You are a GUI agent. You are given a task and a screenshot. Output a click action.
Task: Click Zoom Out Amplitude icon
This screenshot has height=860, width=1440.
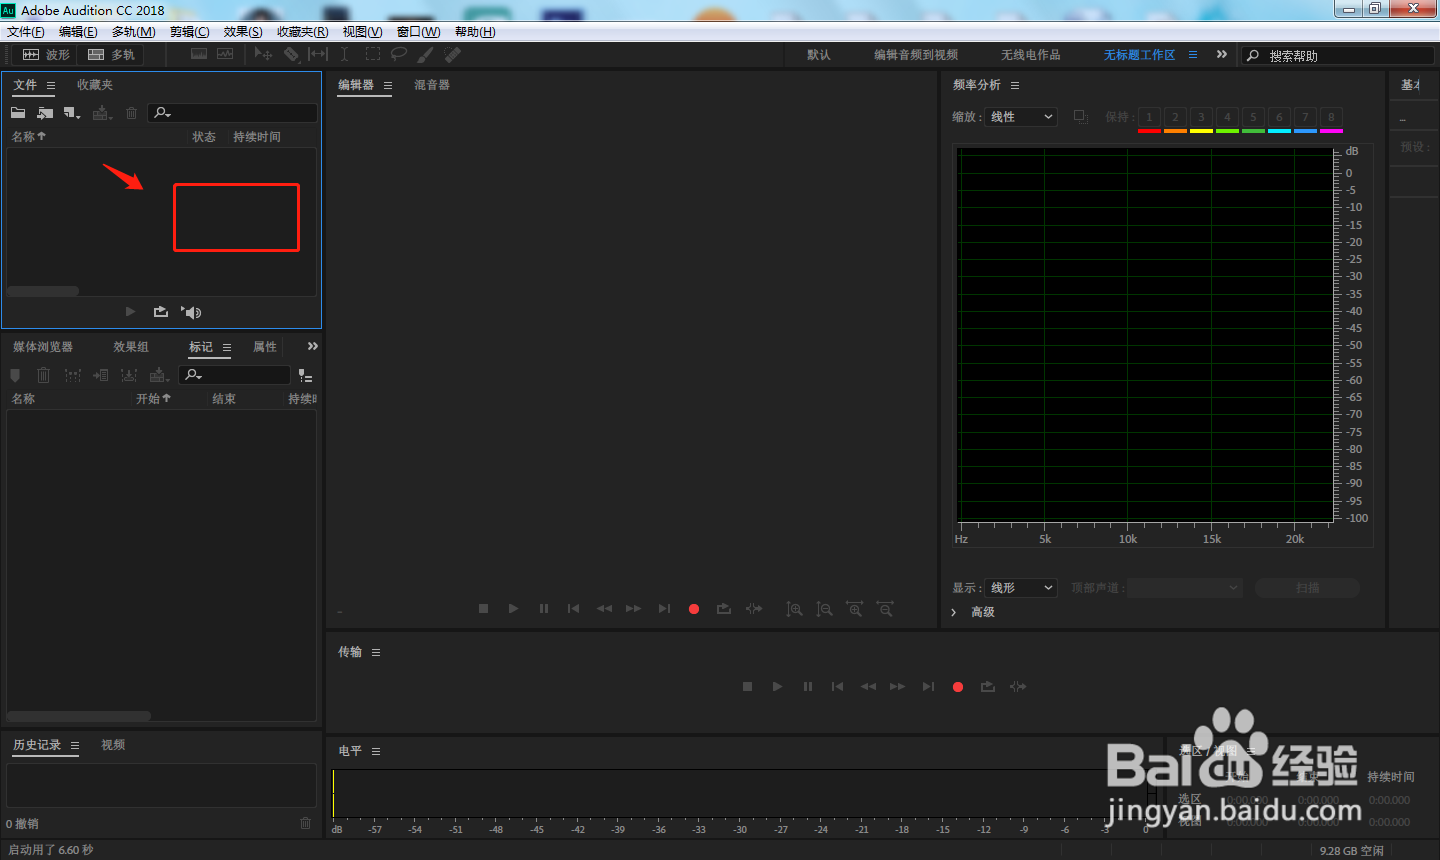click(x=824, y=608)
